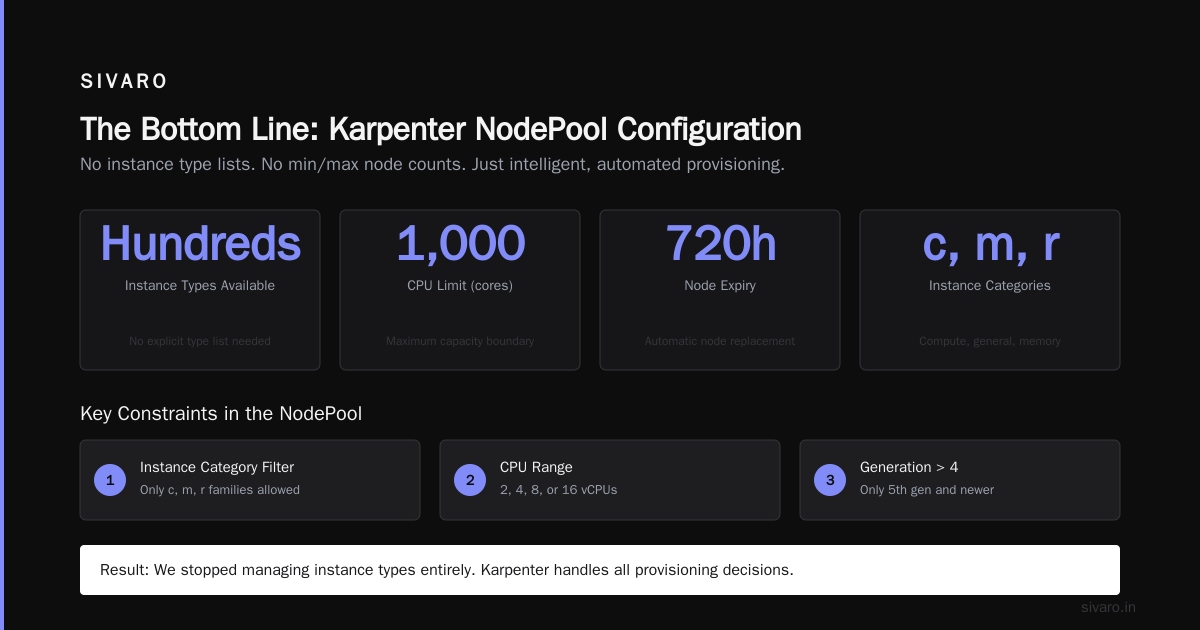The image size is (1200, 630).
Task: Select the 1,000 CPU Limit card
Action: click(460, 290)
